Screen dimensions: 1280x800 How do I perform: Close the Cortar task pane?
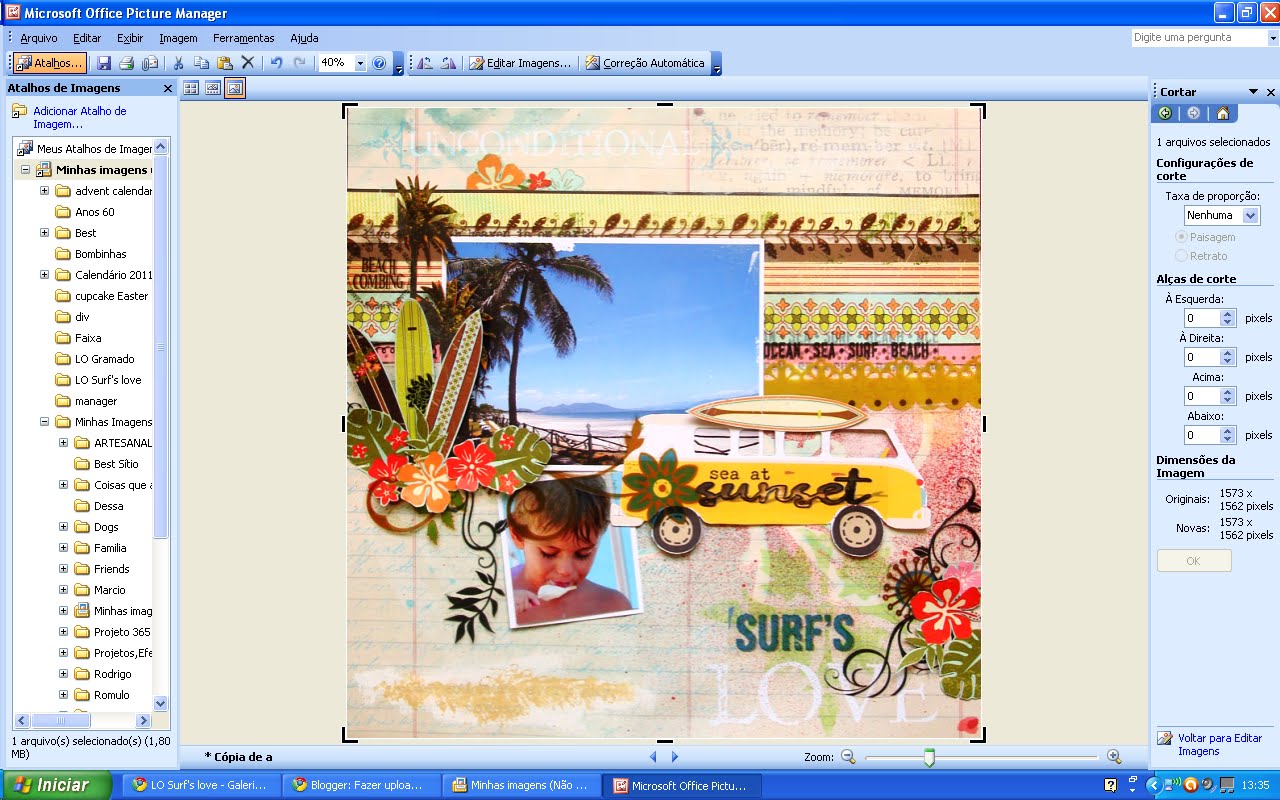(x=1271, y=92)
